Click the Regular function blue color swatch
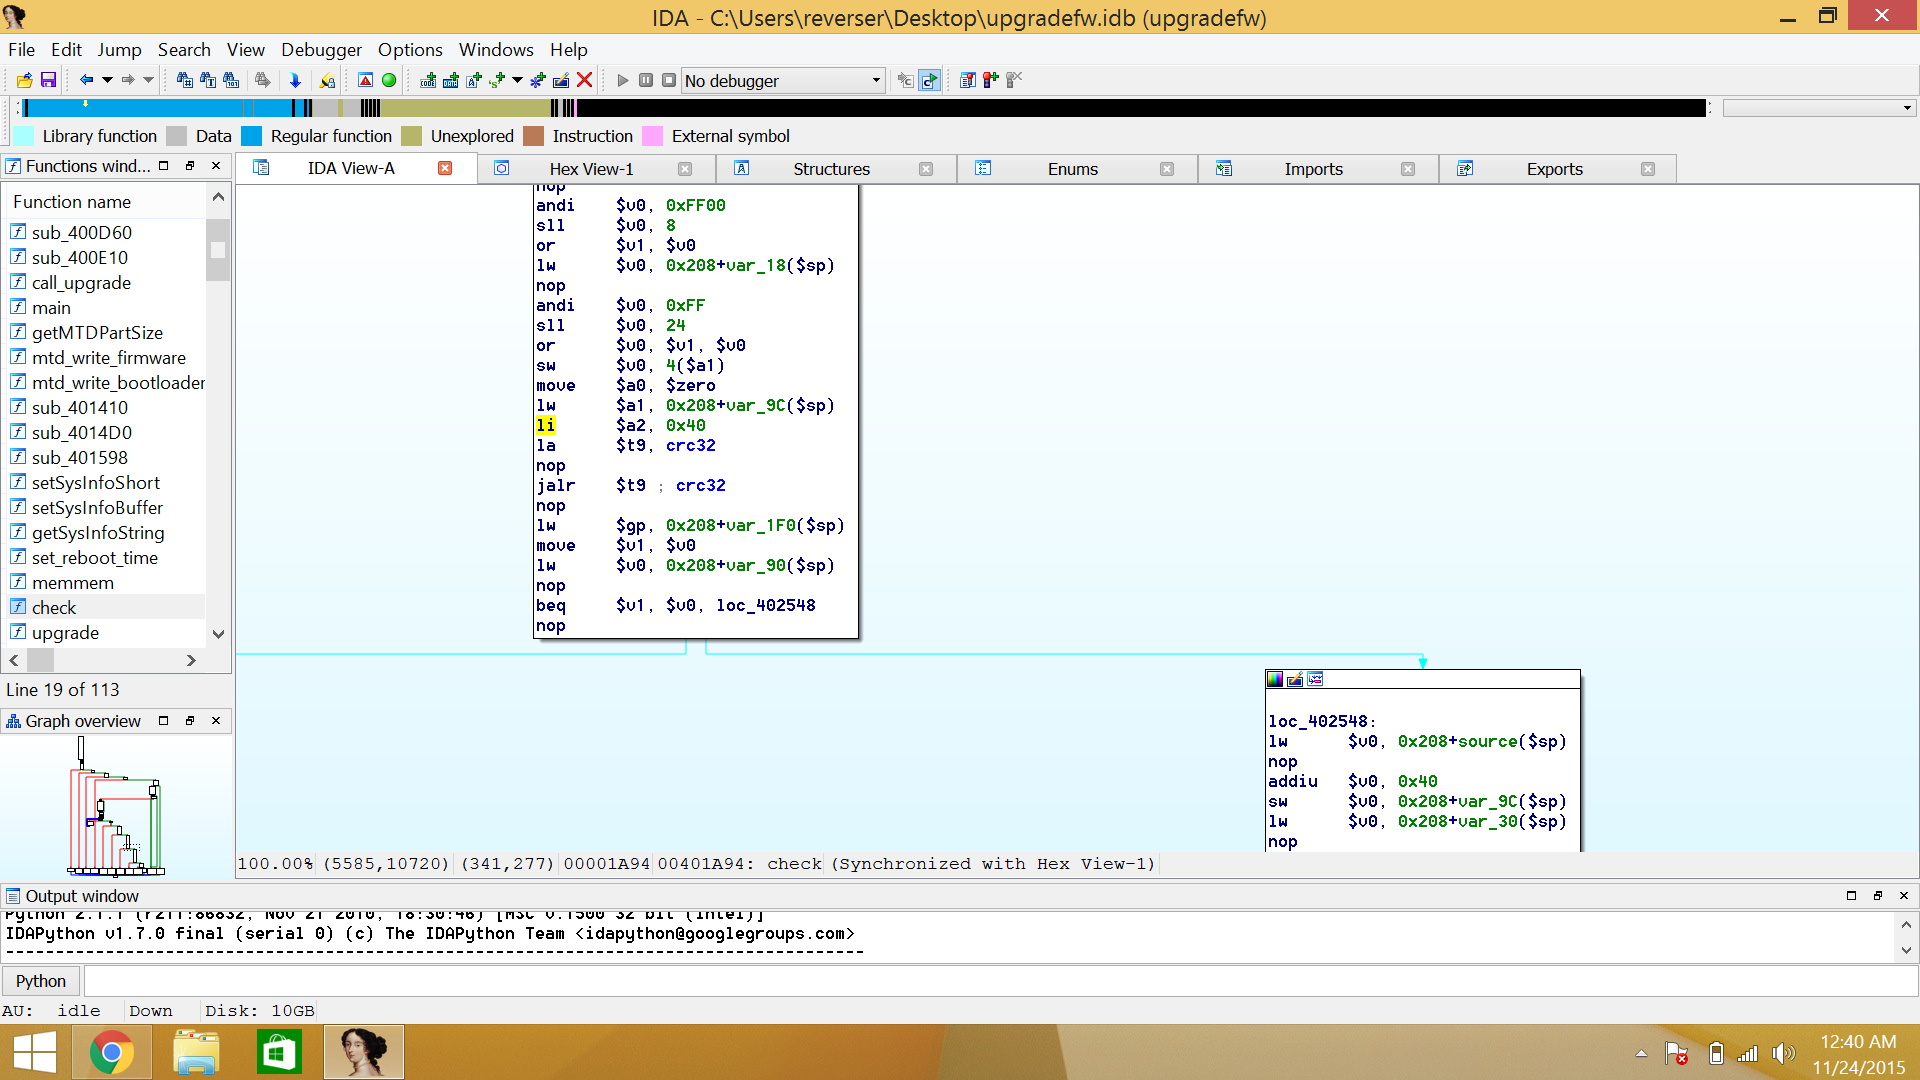The image size is (1920, 1080). point(252,136)
